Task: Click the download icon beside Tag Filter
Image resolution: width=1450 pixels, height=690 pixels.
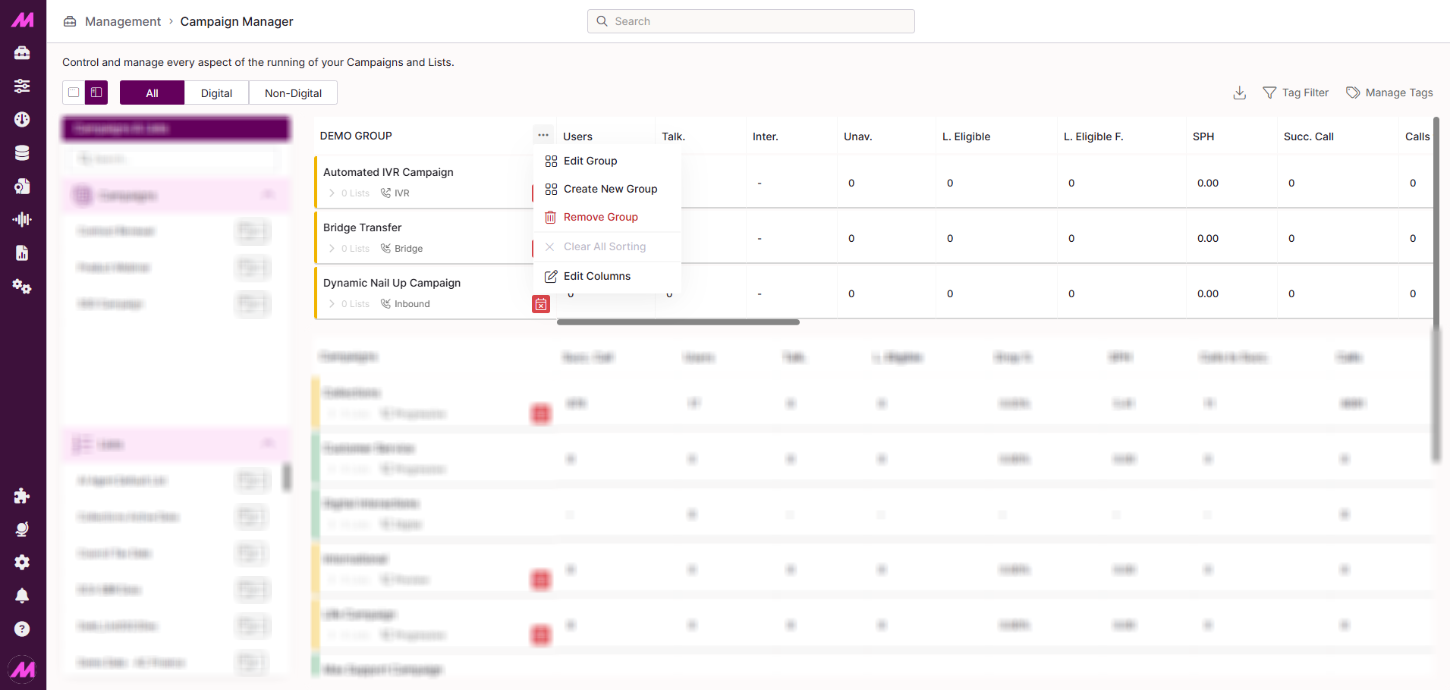Action: pyautogui.click(x=1239, y=93)
